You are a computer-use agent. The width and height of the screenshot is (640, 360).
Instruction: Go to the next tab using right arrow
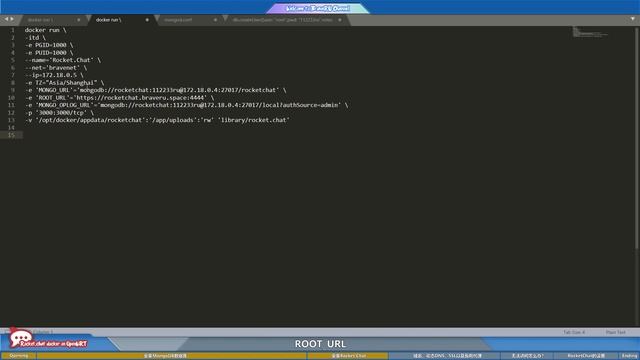click(12, 19)
